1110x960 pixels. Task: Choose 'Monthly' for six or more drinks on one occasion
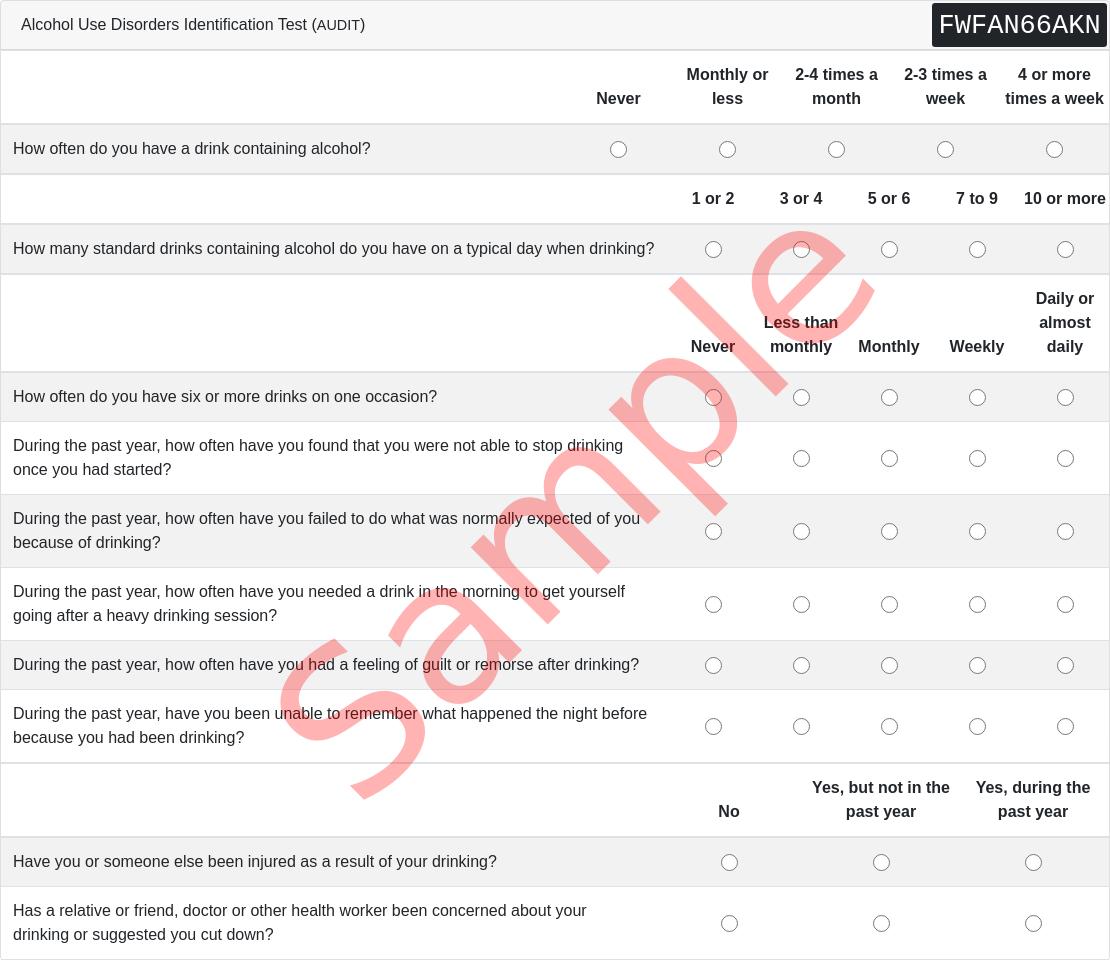tap(889, 397)
